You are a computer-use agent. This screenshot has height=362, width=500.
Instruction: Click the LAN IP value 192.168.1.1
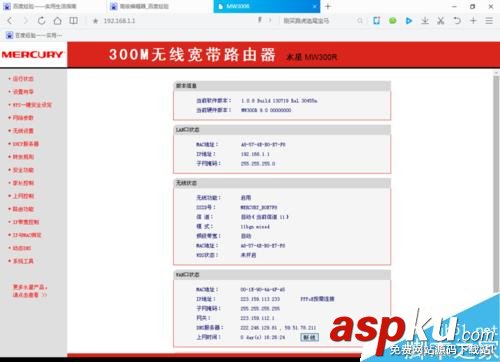click(255, 154)
